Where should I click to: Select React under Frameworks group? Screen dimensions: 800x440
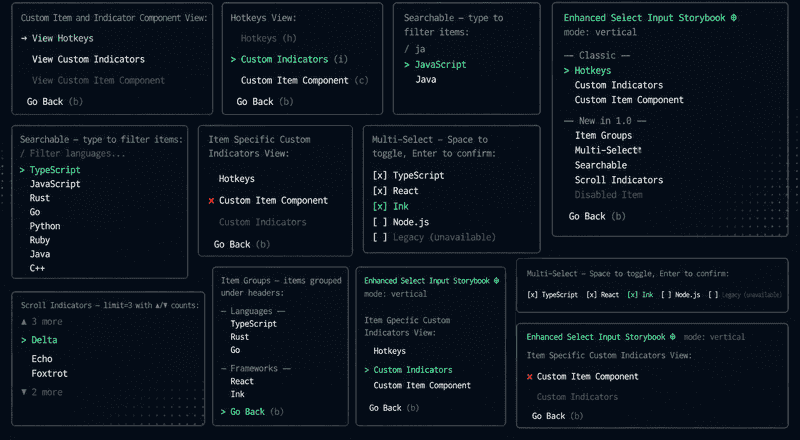[241, 381]
